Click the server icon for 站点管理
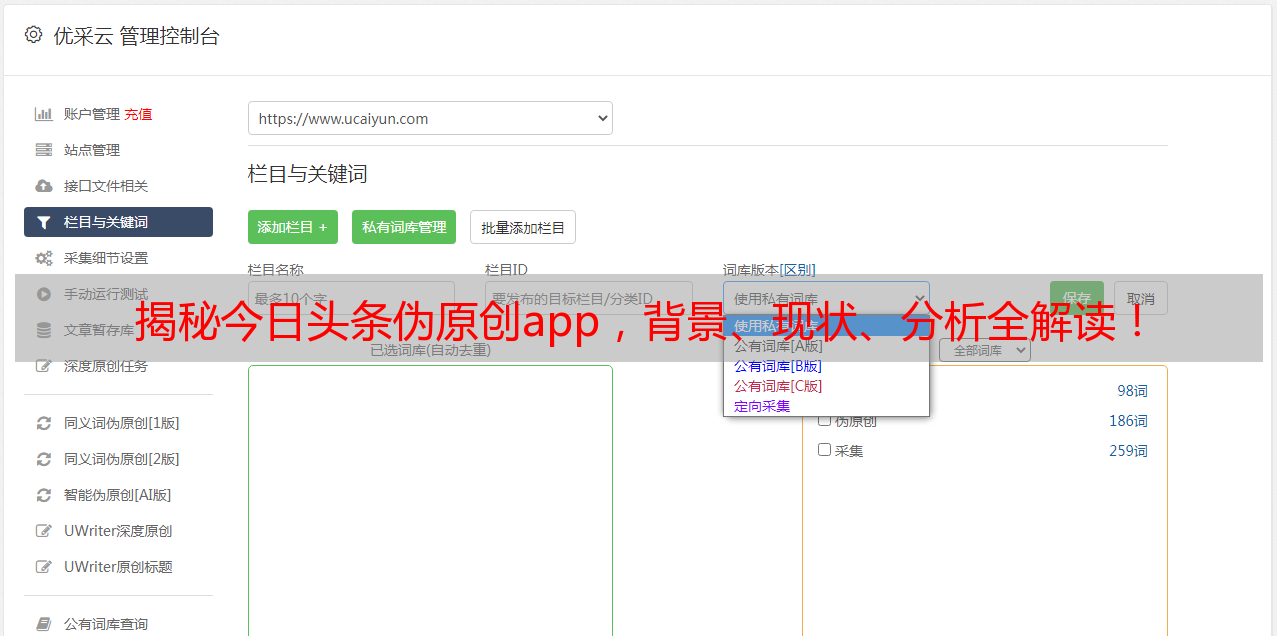1277x636 pixels. [x=44, y=150]
